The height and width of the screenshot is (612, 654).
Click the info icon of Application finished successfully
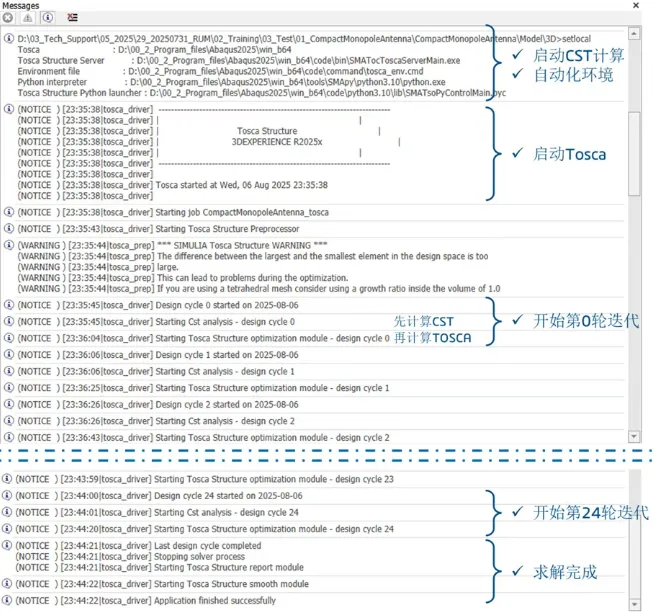pyautogui.click(x=7, y=600)
